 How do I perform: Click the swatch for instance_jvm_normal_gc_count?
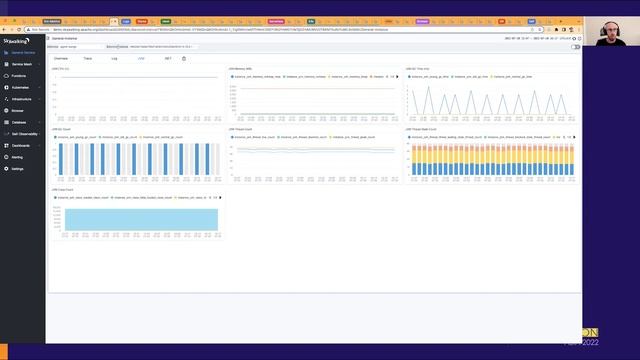point(141,137)
